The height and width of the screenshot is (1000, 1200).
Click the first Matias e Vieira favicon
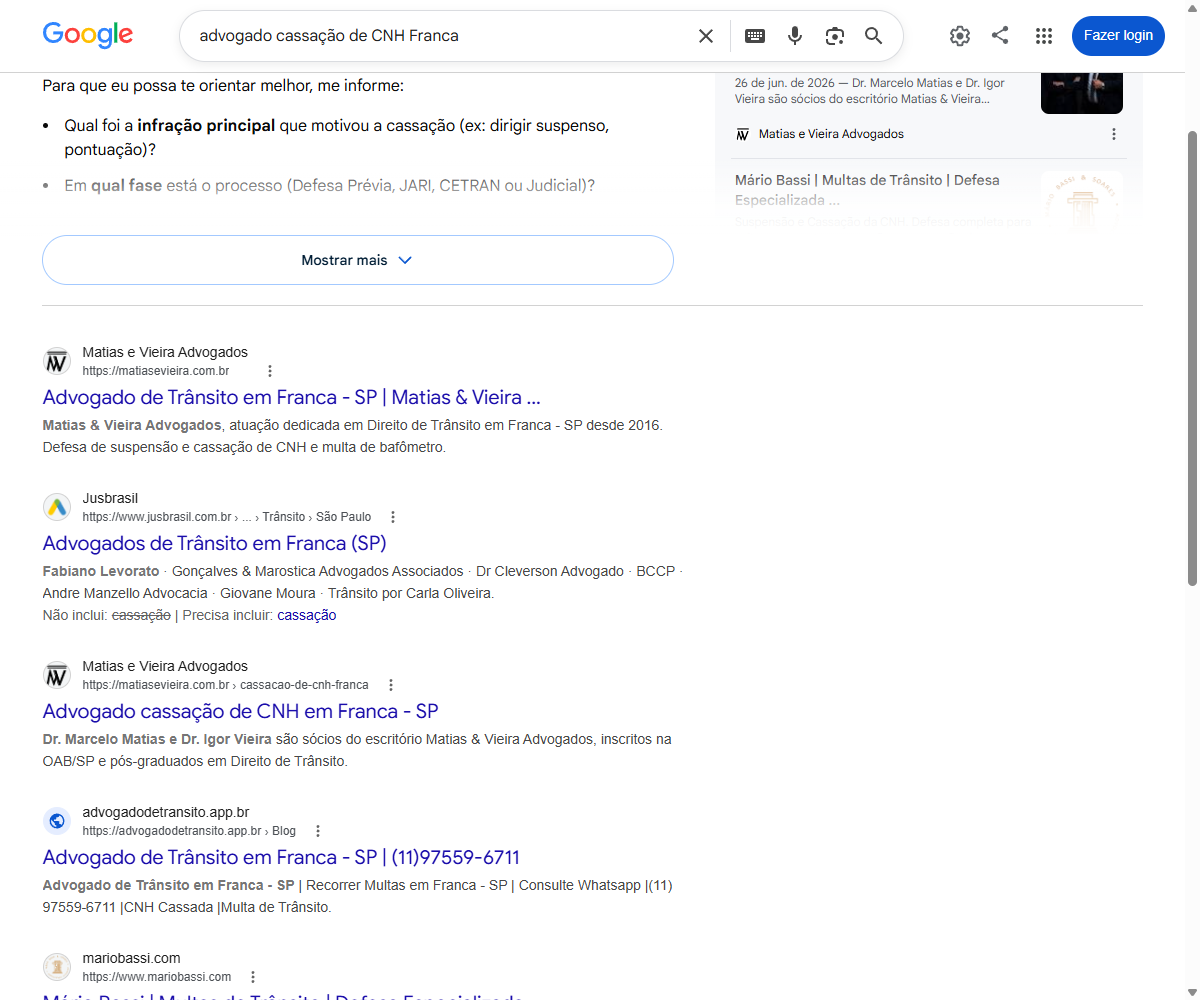57,361
